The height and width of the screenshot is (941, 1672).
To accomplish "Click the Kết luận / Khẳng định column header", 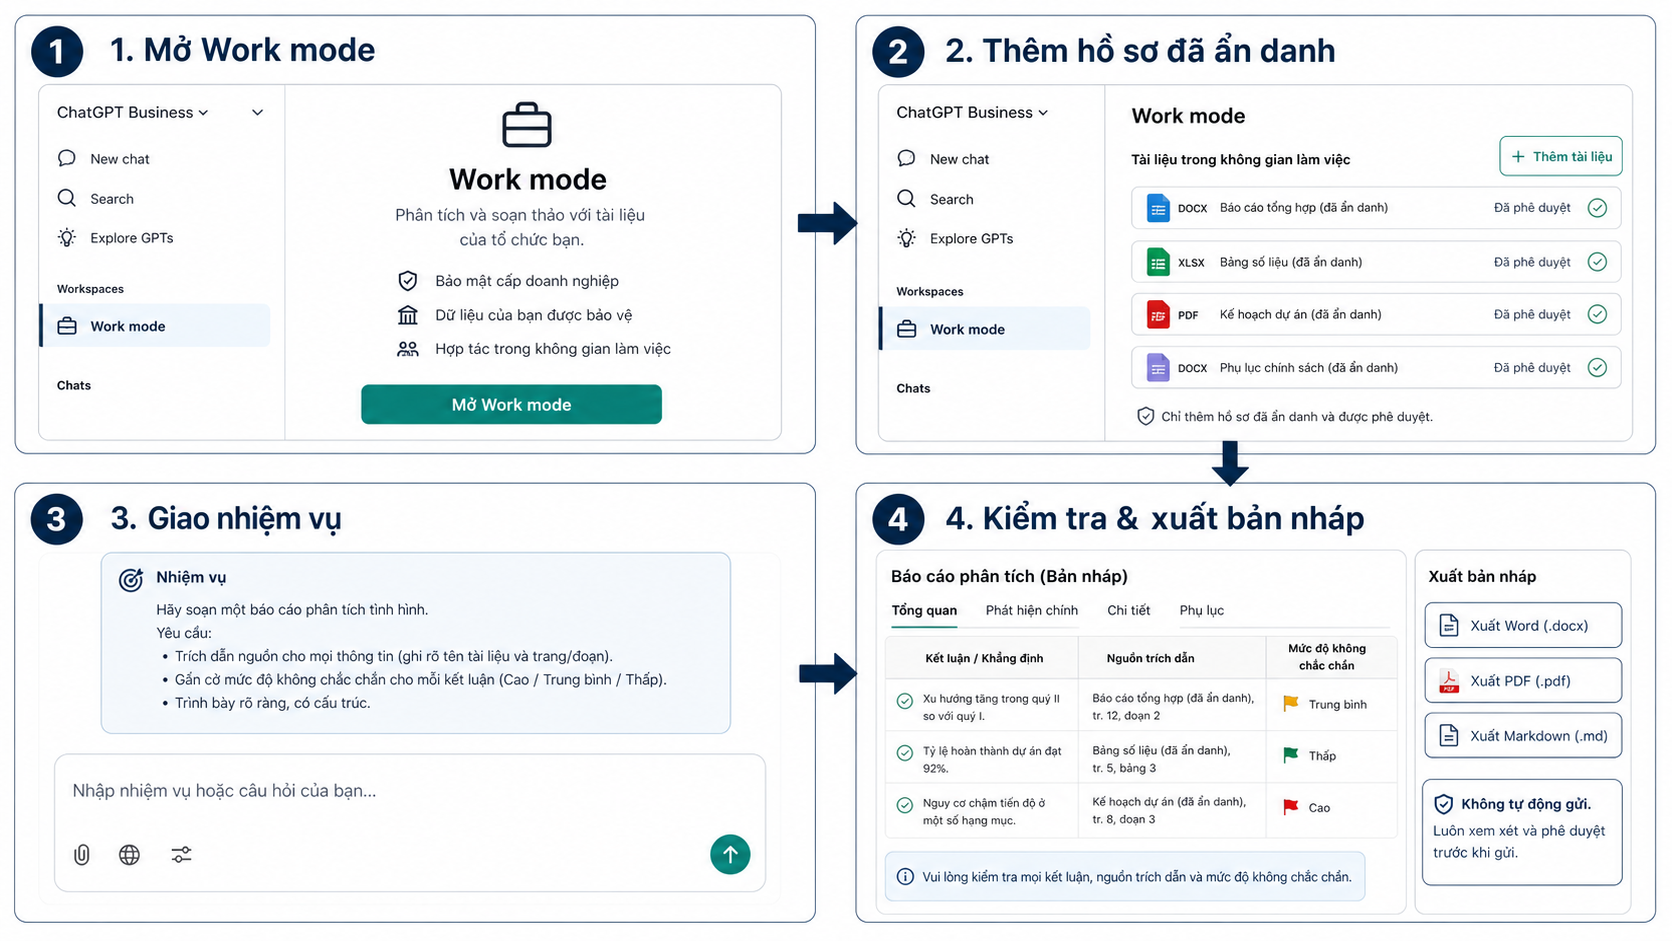I will 984,658.
